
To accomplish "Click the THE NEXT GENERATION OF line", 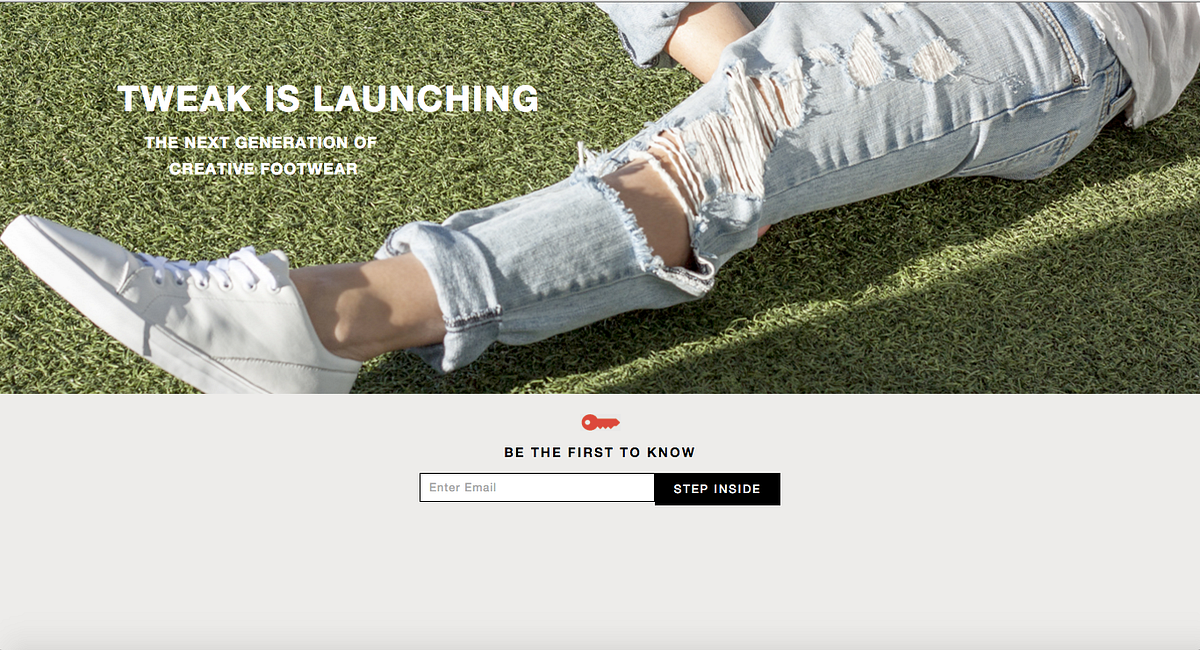I will 261,143.
